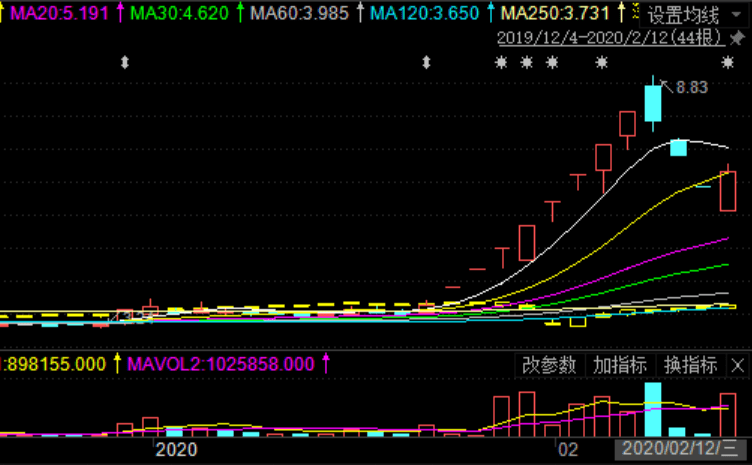The image size is (752, 465).
Task: Click the MA20:5.191 label
Action: click(59, 13)
